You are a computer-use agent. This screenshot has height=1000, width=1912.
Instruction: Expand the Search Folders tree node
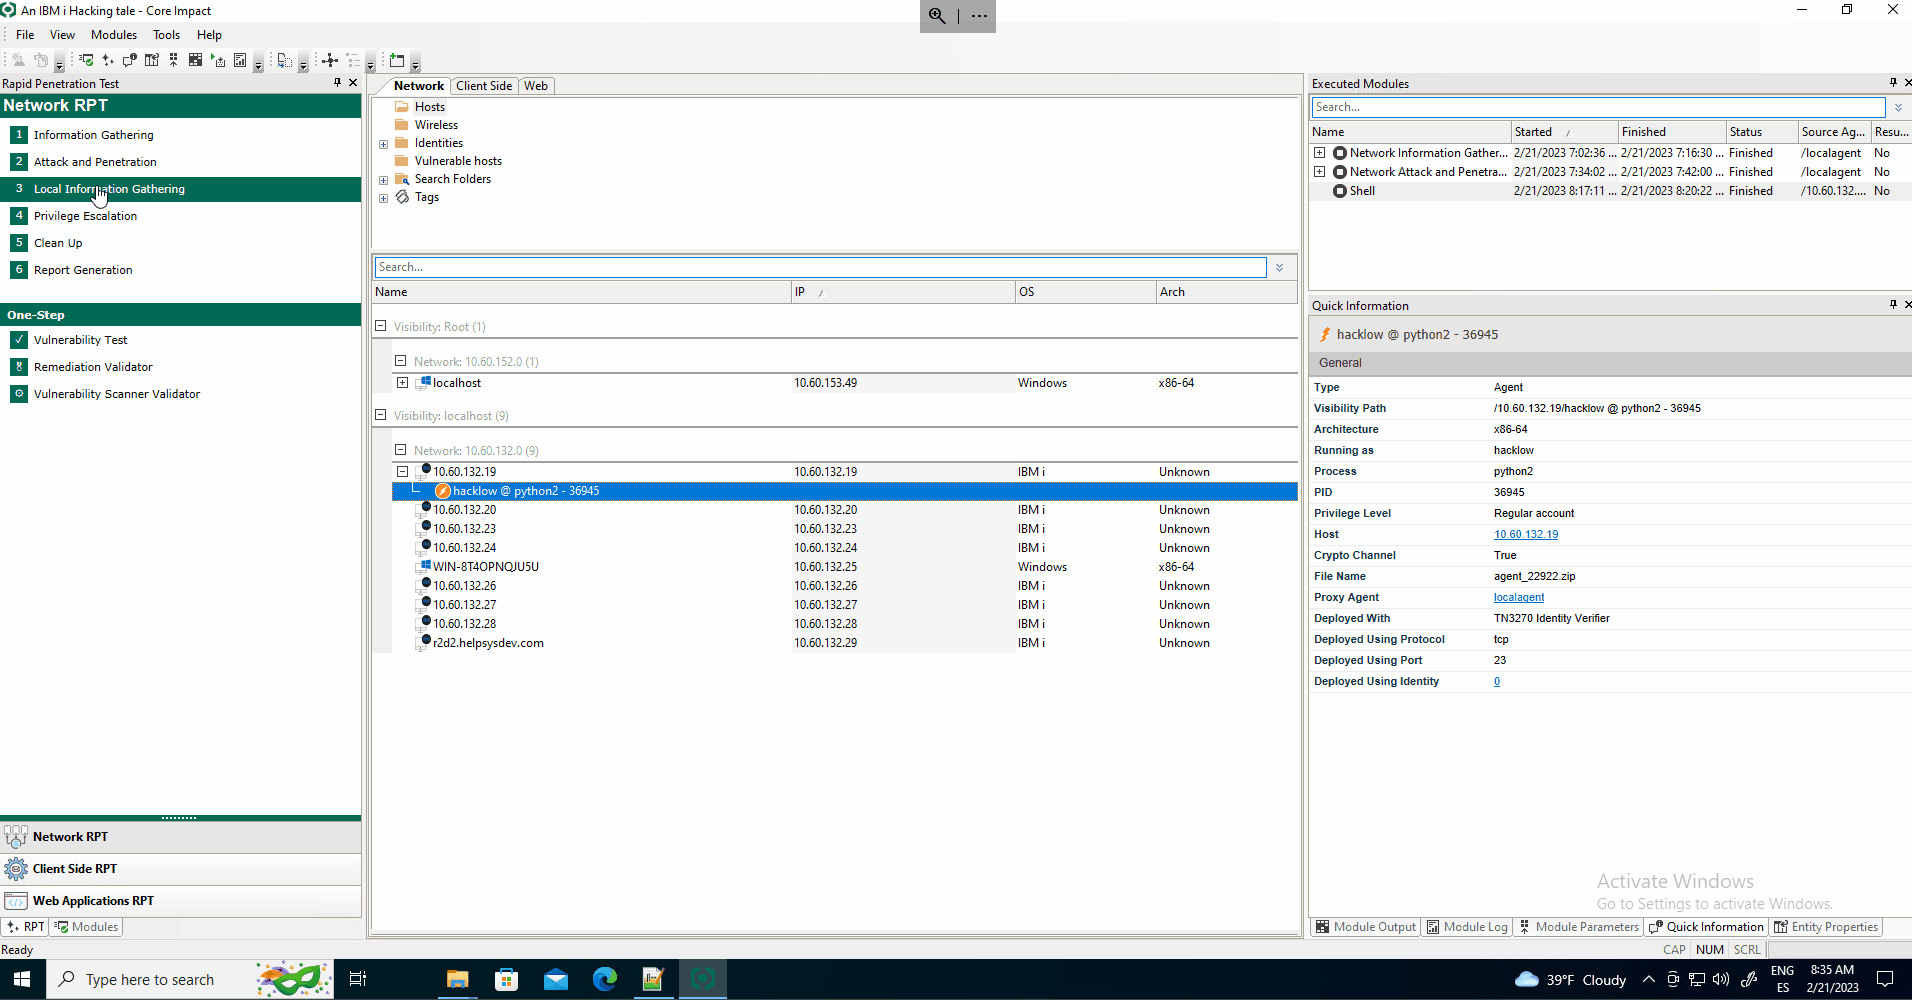tap(383, 180)
